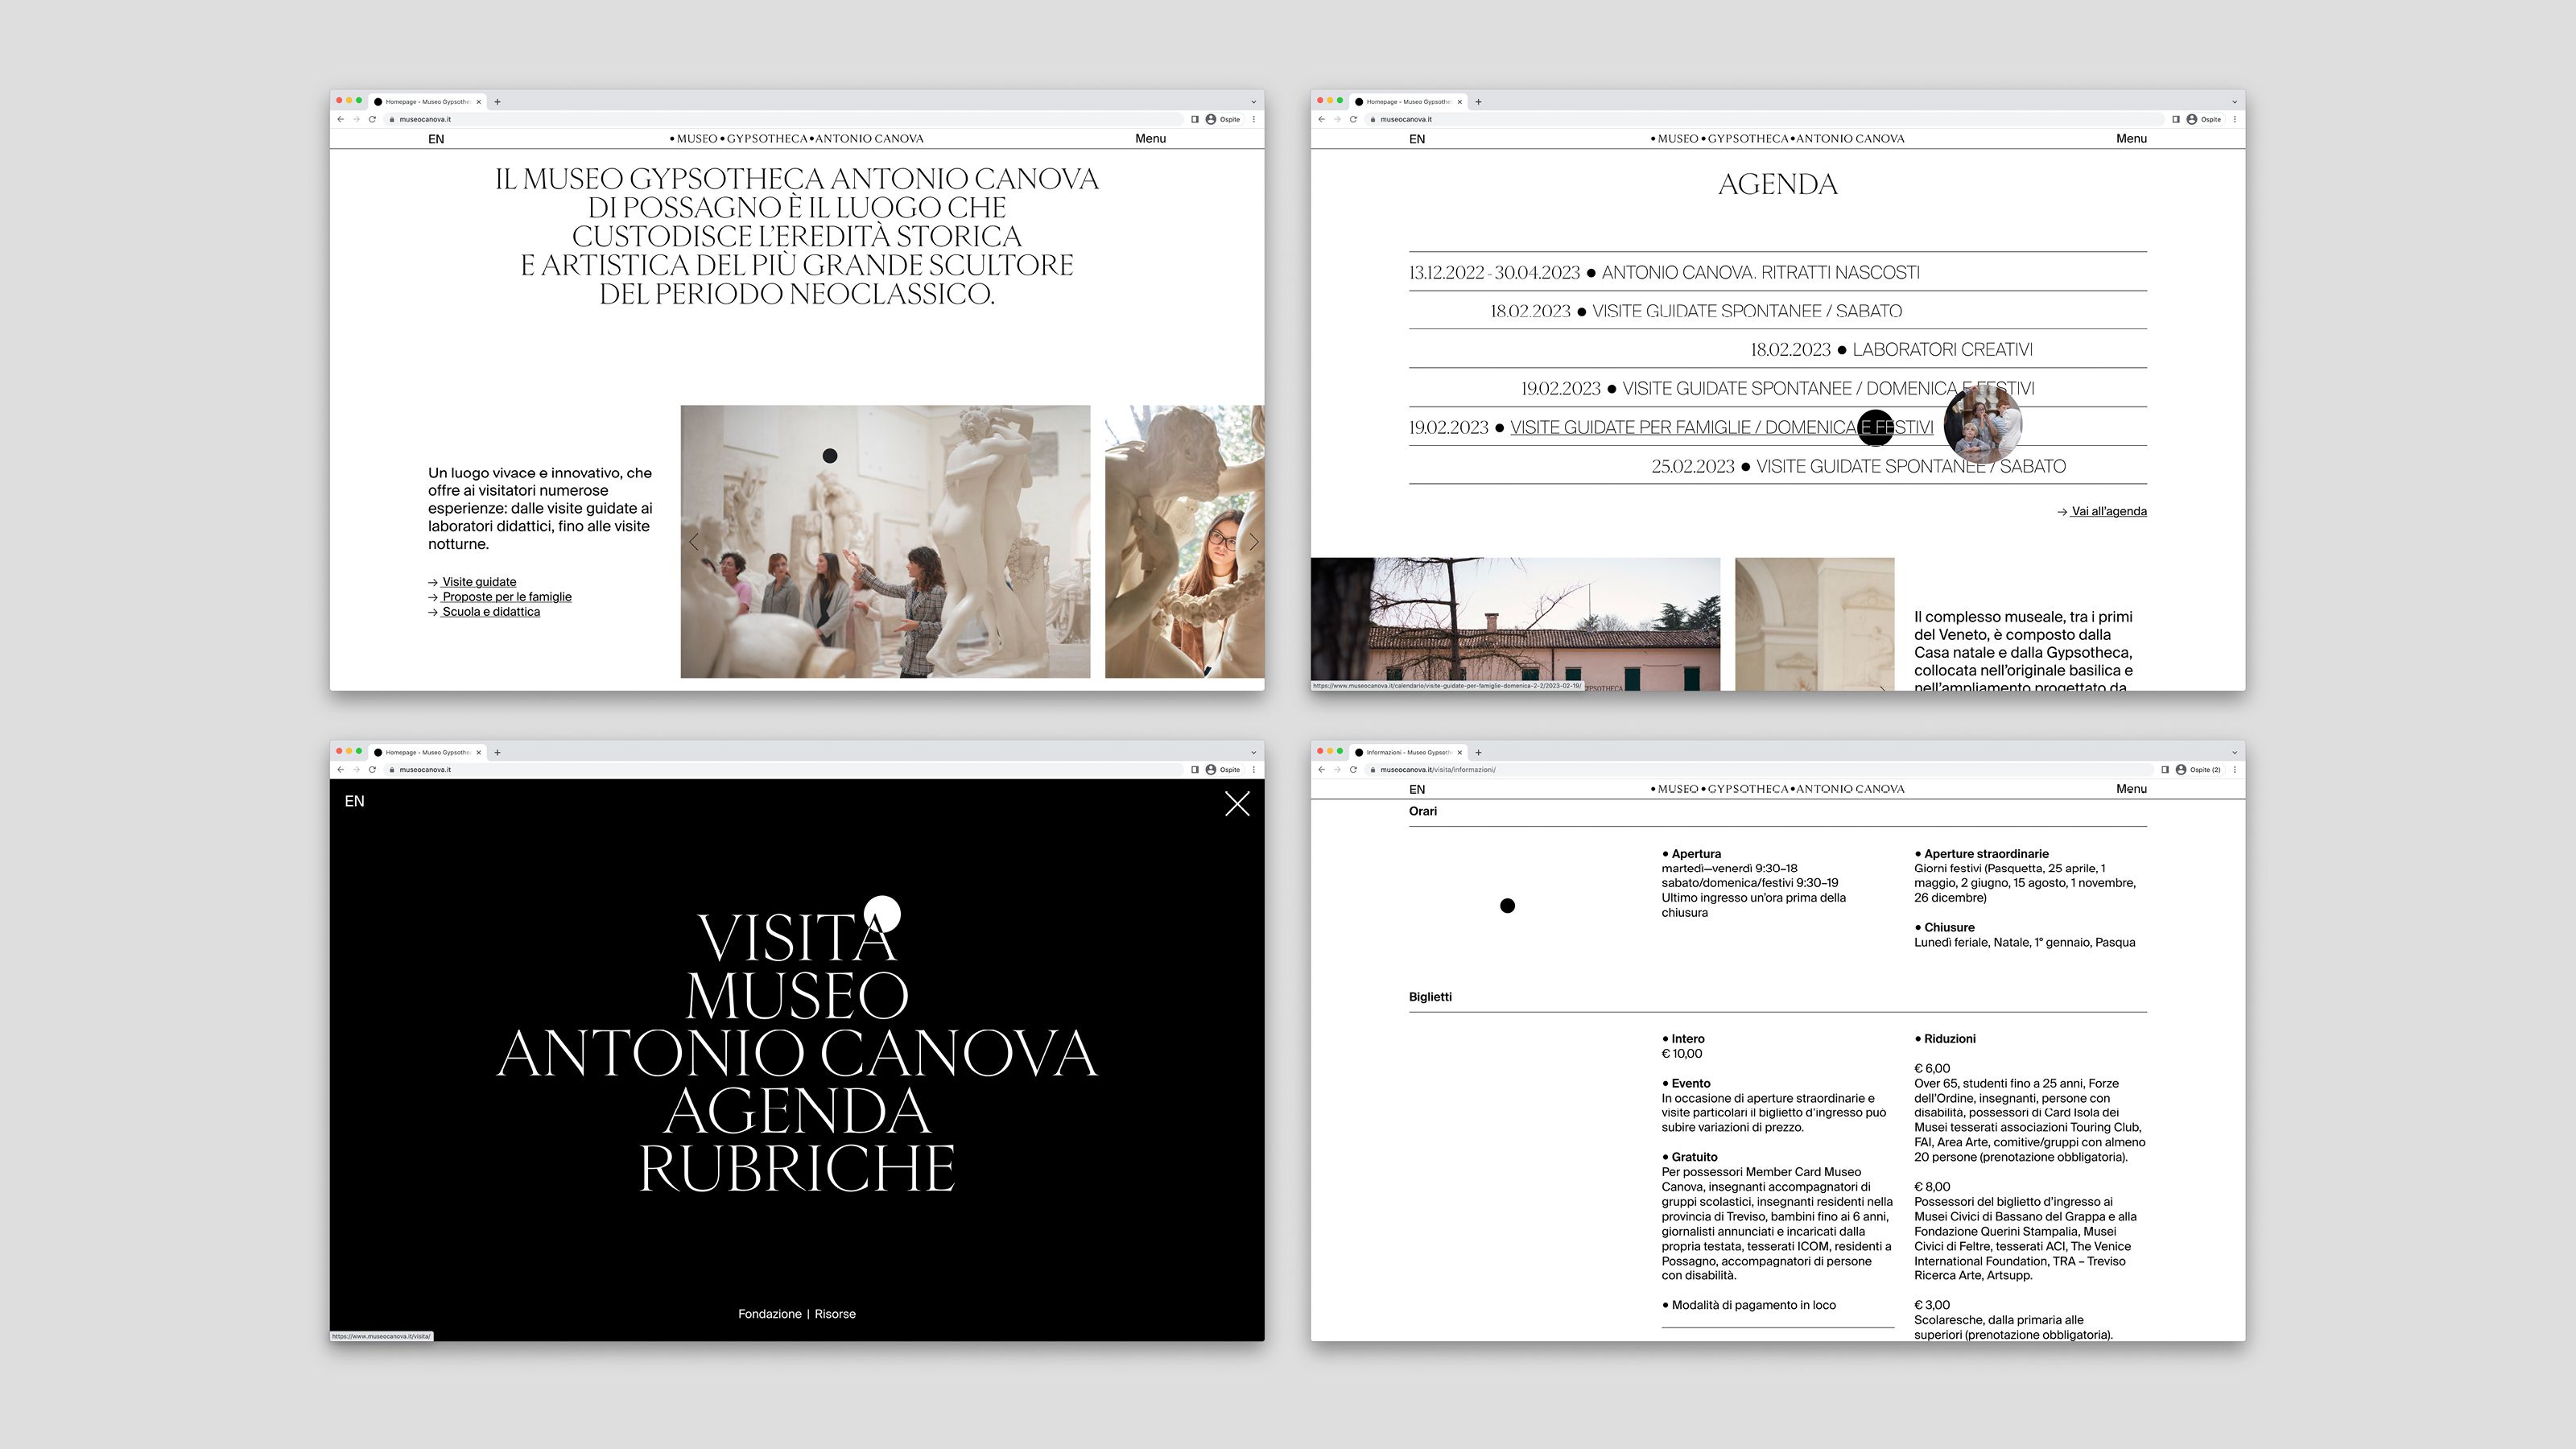Follow the Vai all'agenda link
This screenshot has width=2576, height=1449.
coord(2108,511)
